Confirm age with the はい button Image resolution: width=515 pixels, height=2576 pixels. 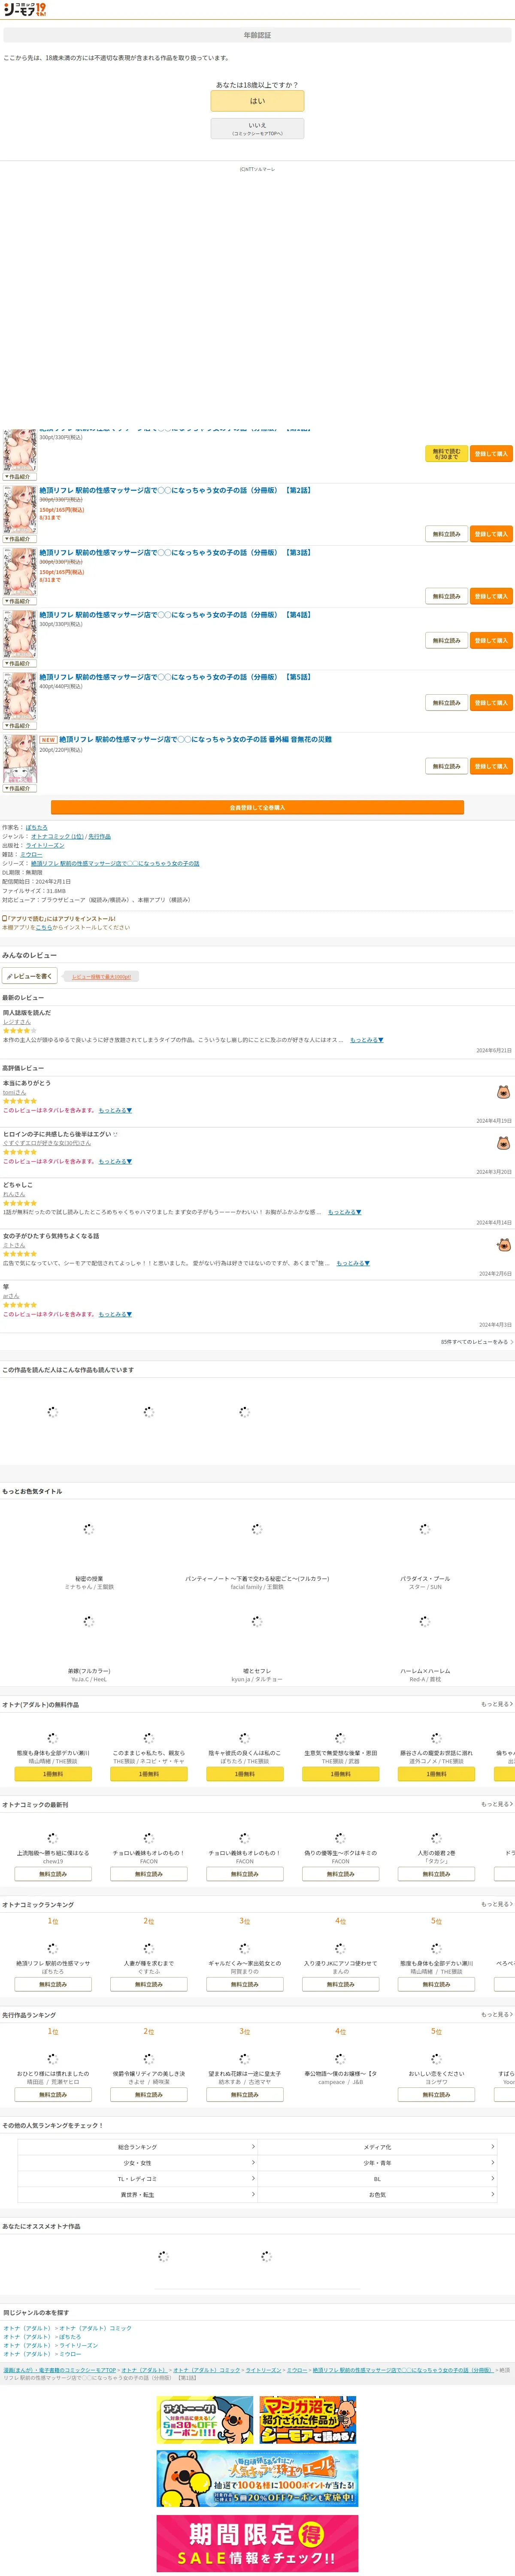point(257,101)
